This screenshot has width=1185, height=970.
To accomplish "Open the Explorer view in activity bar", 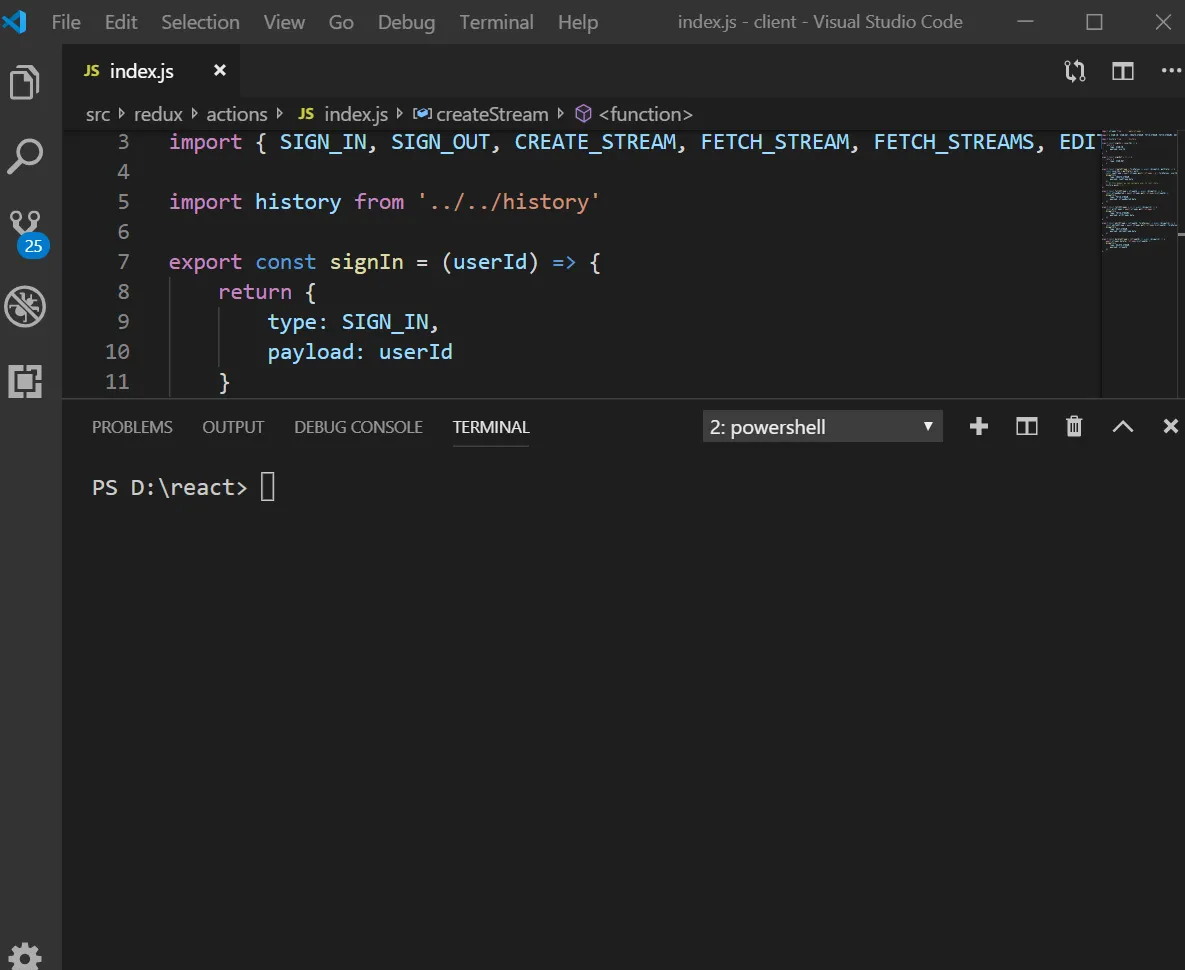I will pos(25,82).
